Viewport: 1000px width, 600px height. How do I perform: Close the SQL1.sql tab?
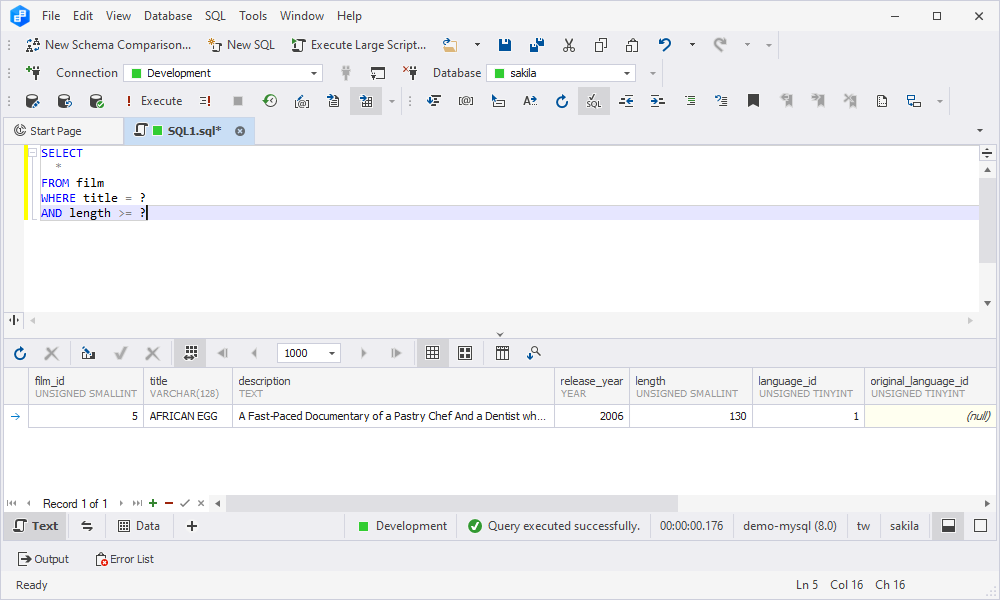[240, 131]
